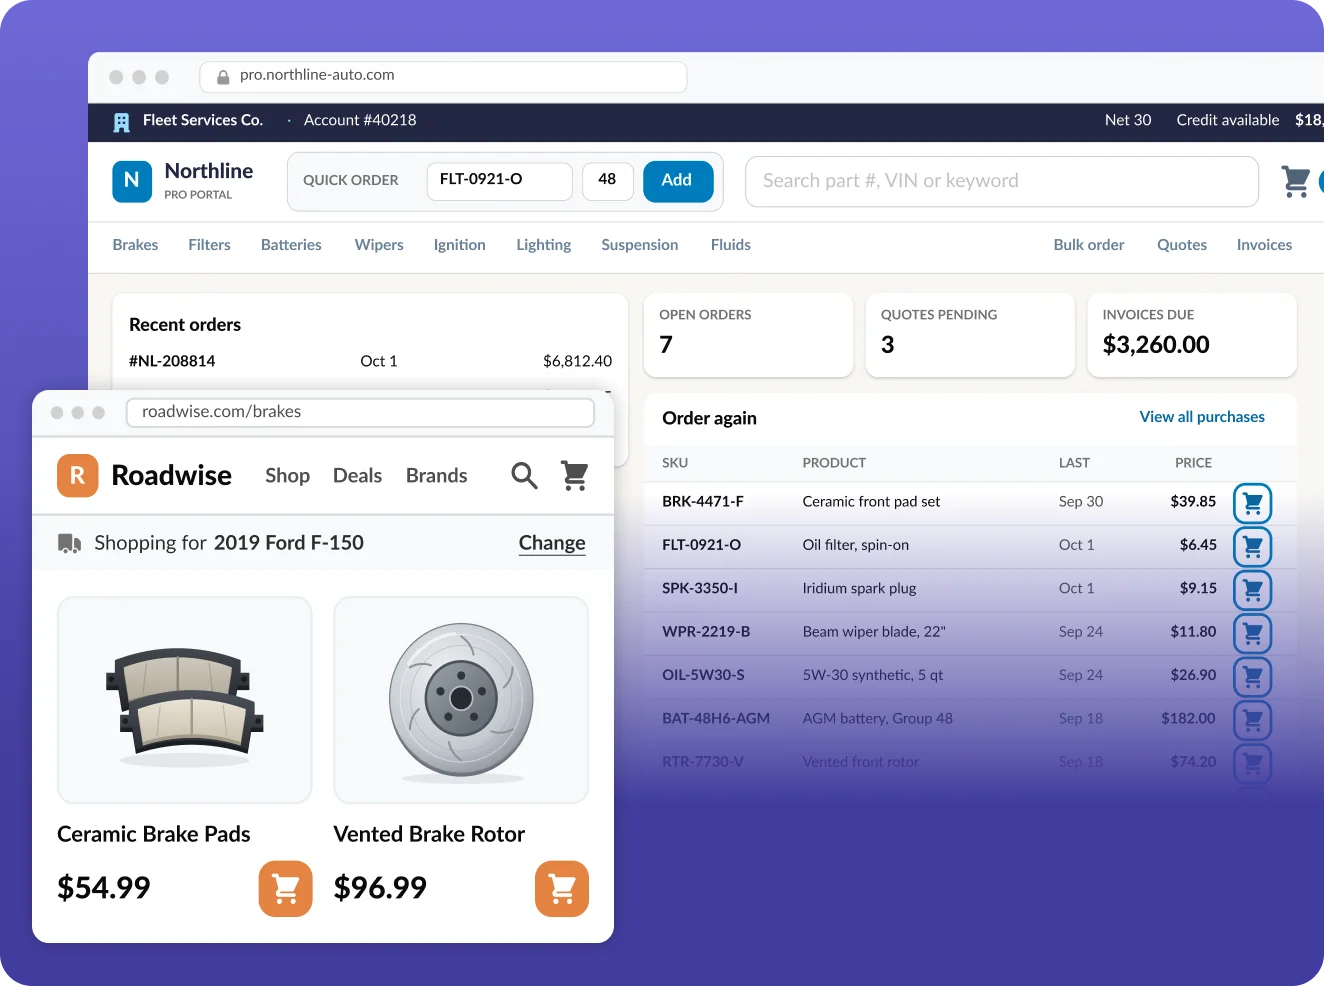Click the truck icon beside Shopping for
1324x986 pixels.
click(x=69, y=543)
